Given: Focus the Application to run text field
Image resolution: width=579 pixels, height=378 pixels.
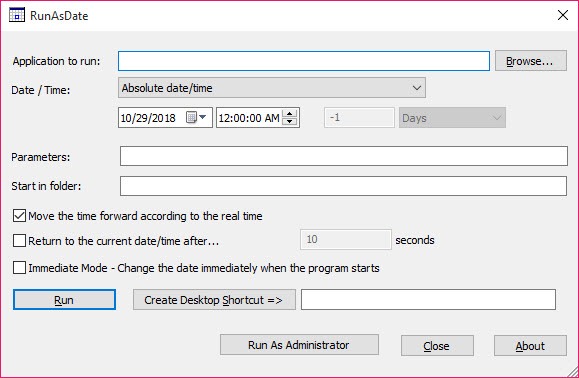Looking at the screenshot, I should tap(304, 61).
